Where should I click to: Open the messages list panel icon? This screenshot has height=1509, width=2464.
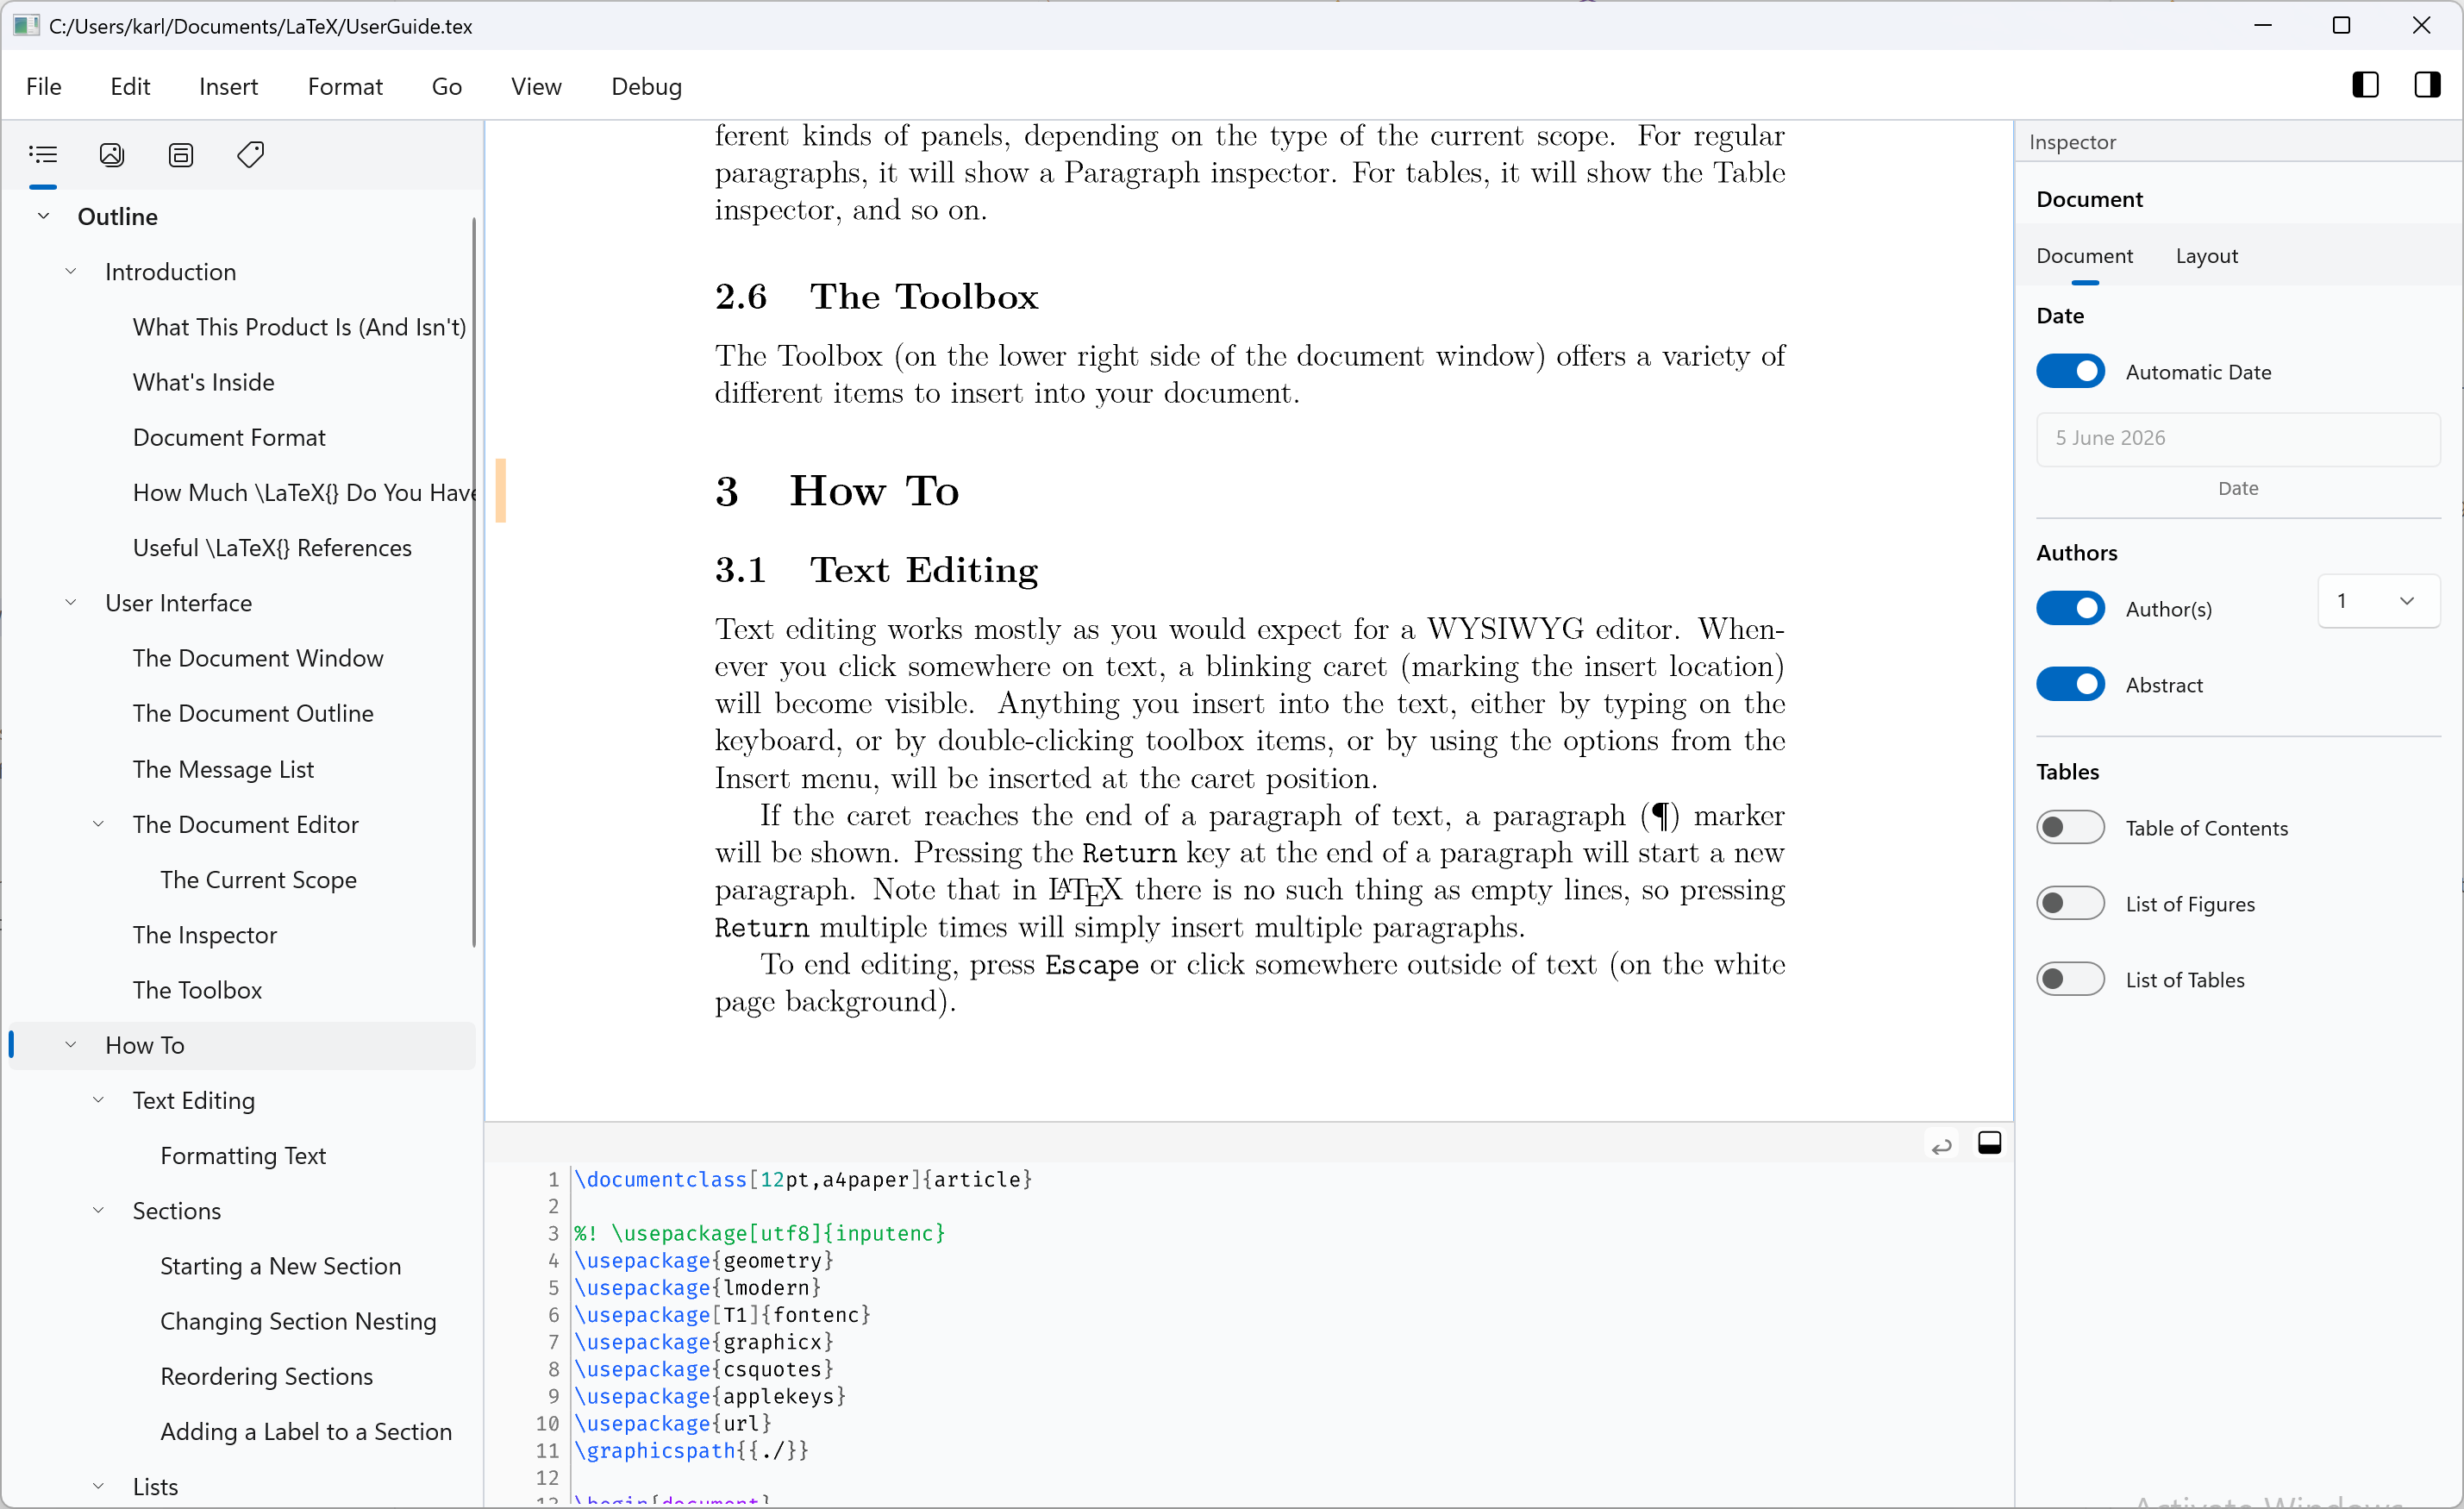(181, 155)
